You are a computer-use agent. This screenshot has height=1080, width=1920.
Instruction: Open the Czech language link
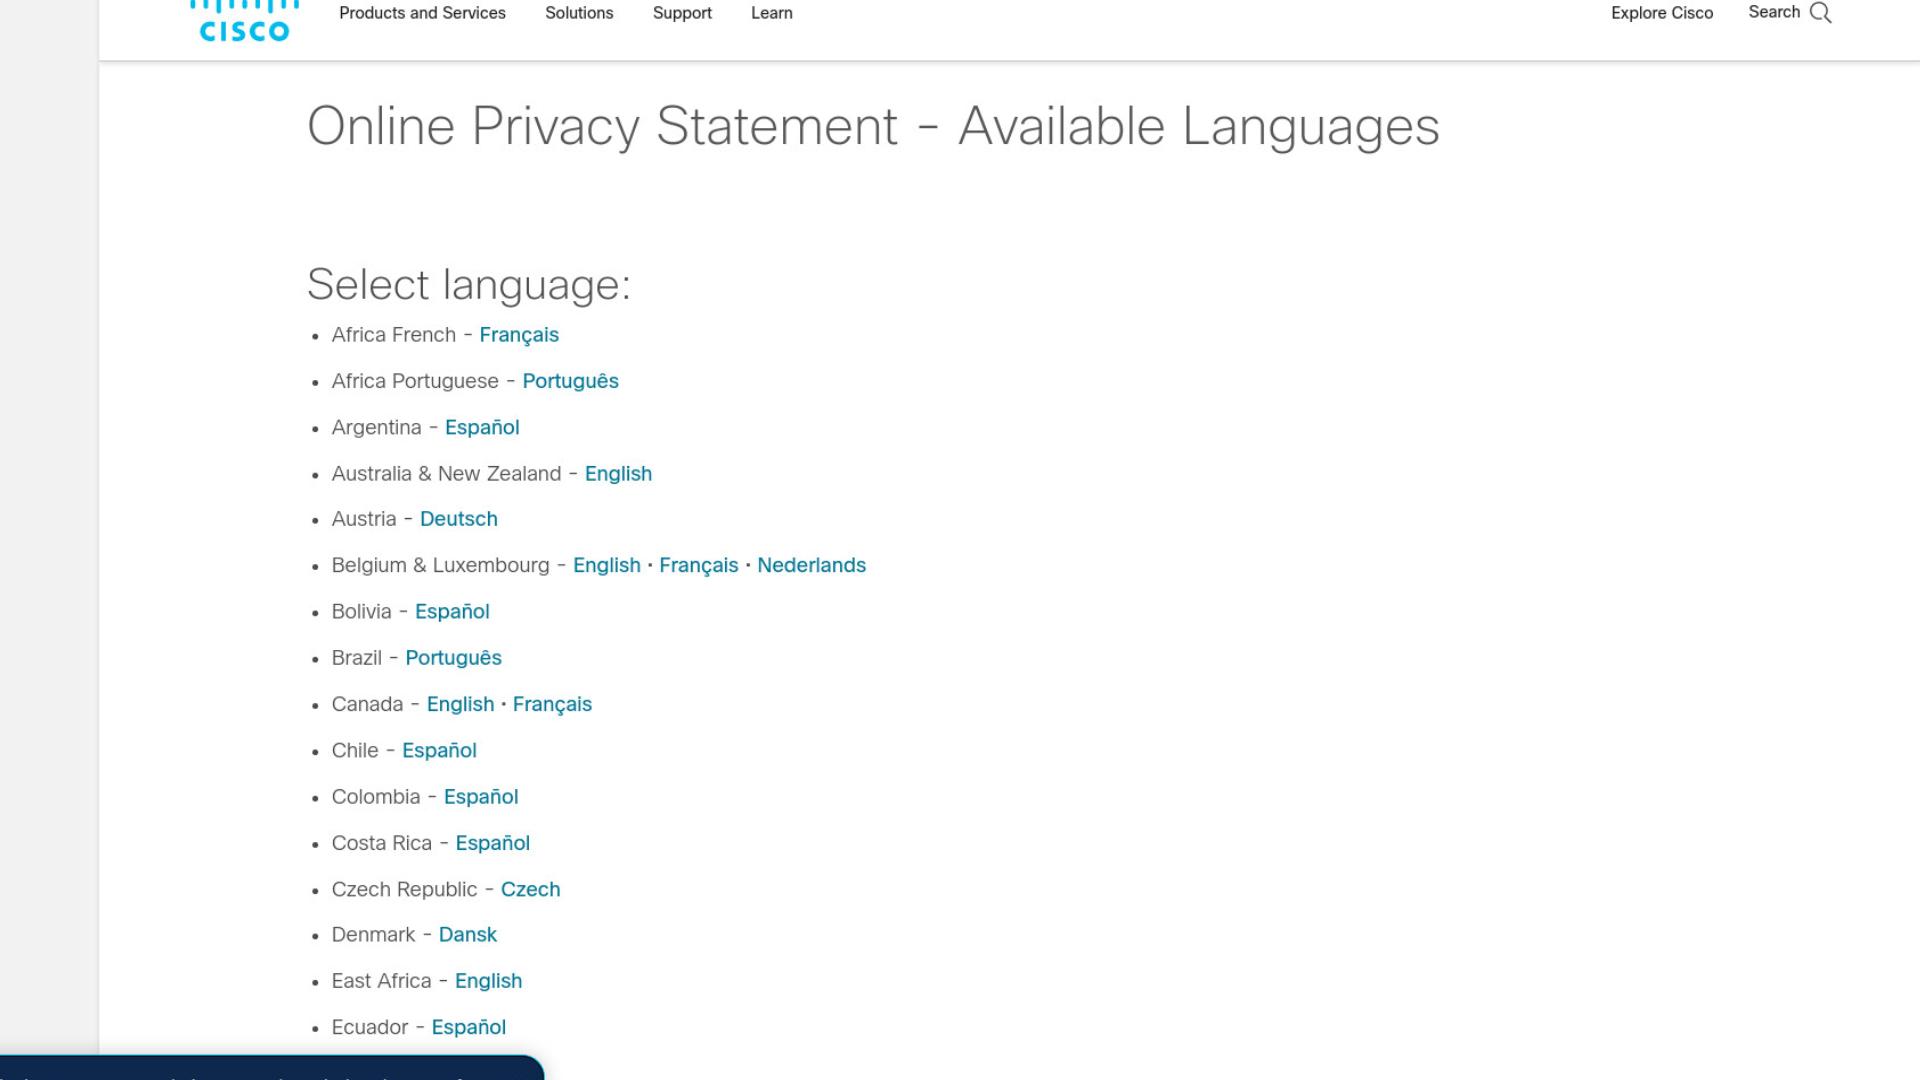pyautogui.click(x=530, y=889)
